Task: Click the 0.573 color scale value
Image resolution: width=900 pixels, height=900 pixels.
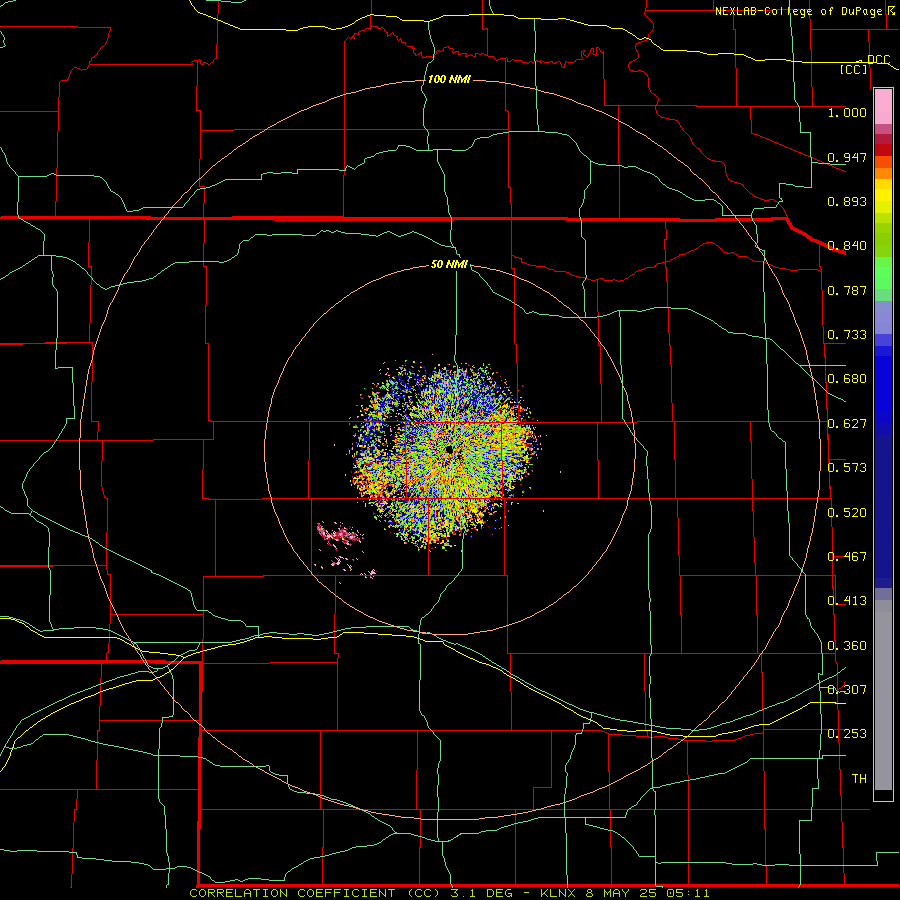Action: pos(847,468)
